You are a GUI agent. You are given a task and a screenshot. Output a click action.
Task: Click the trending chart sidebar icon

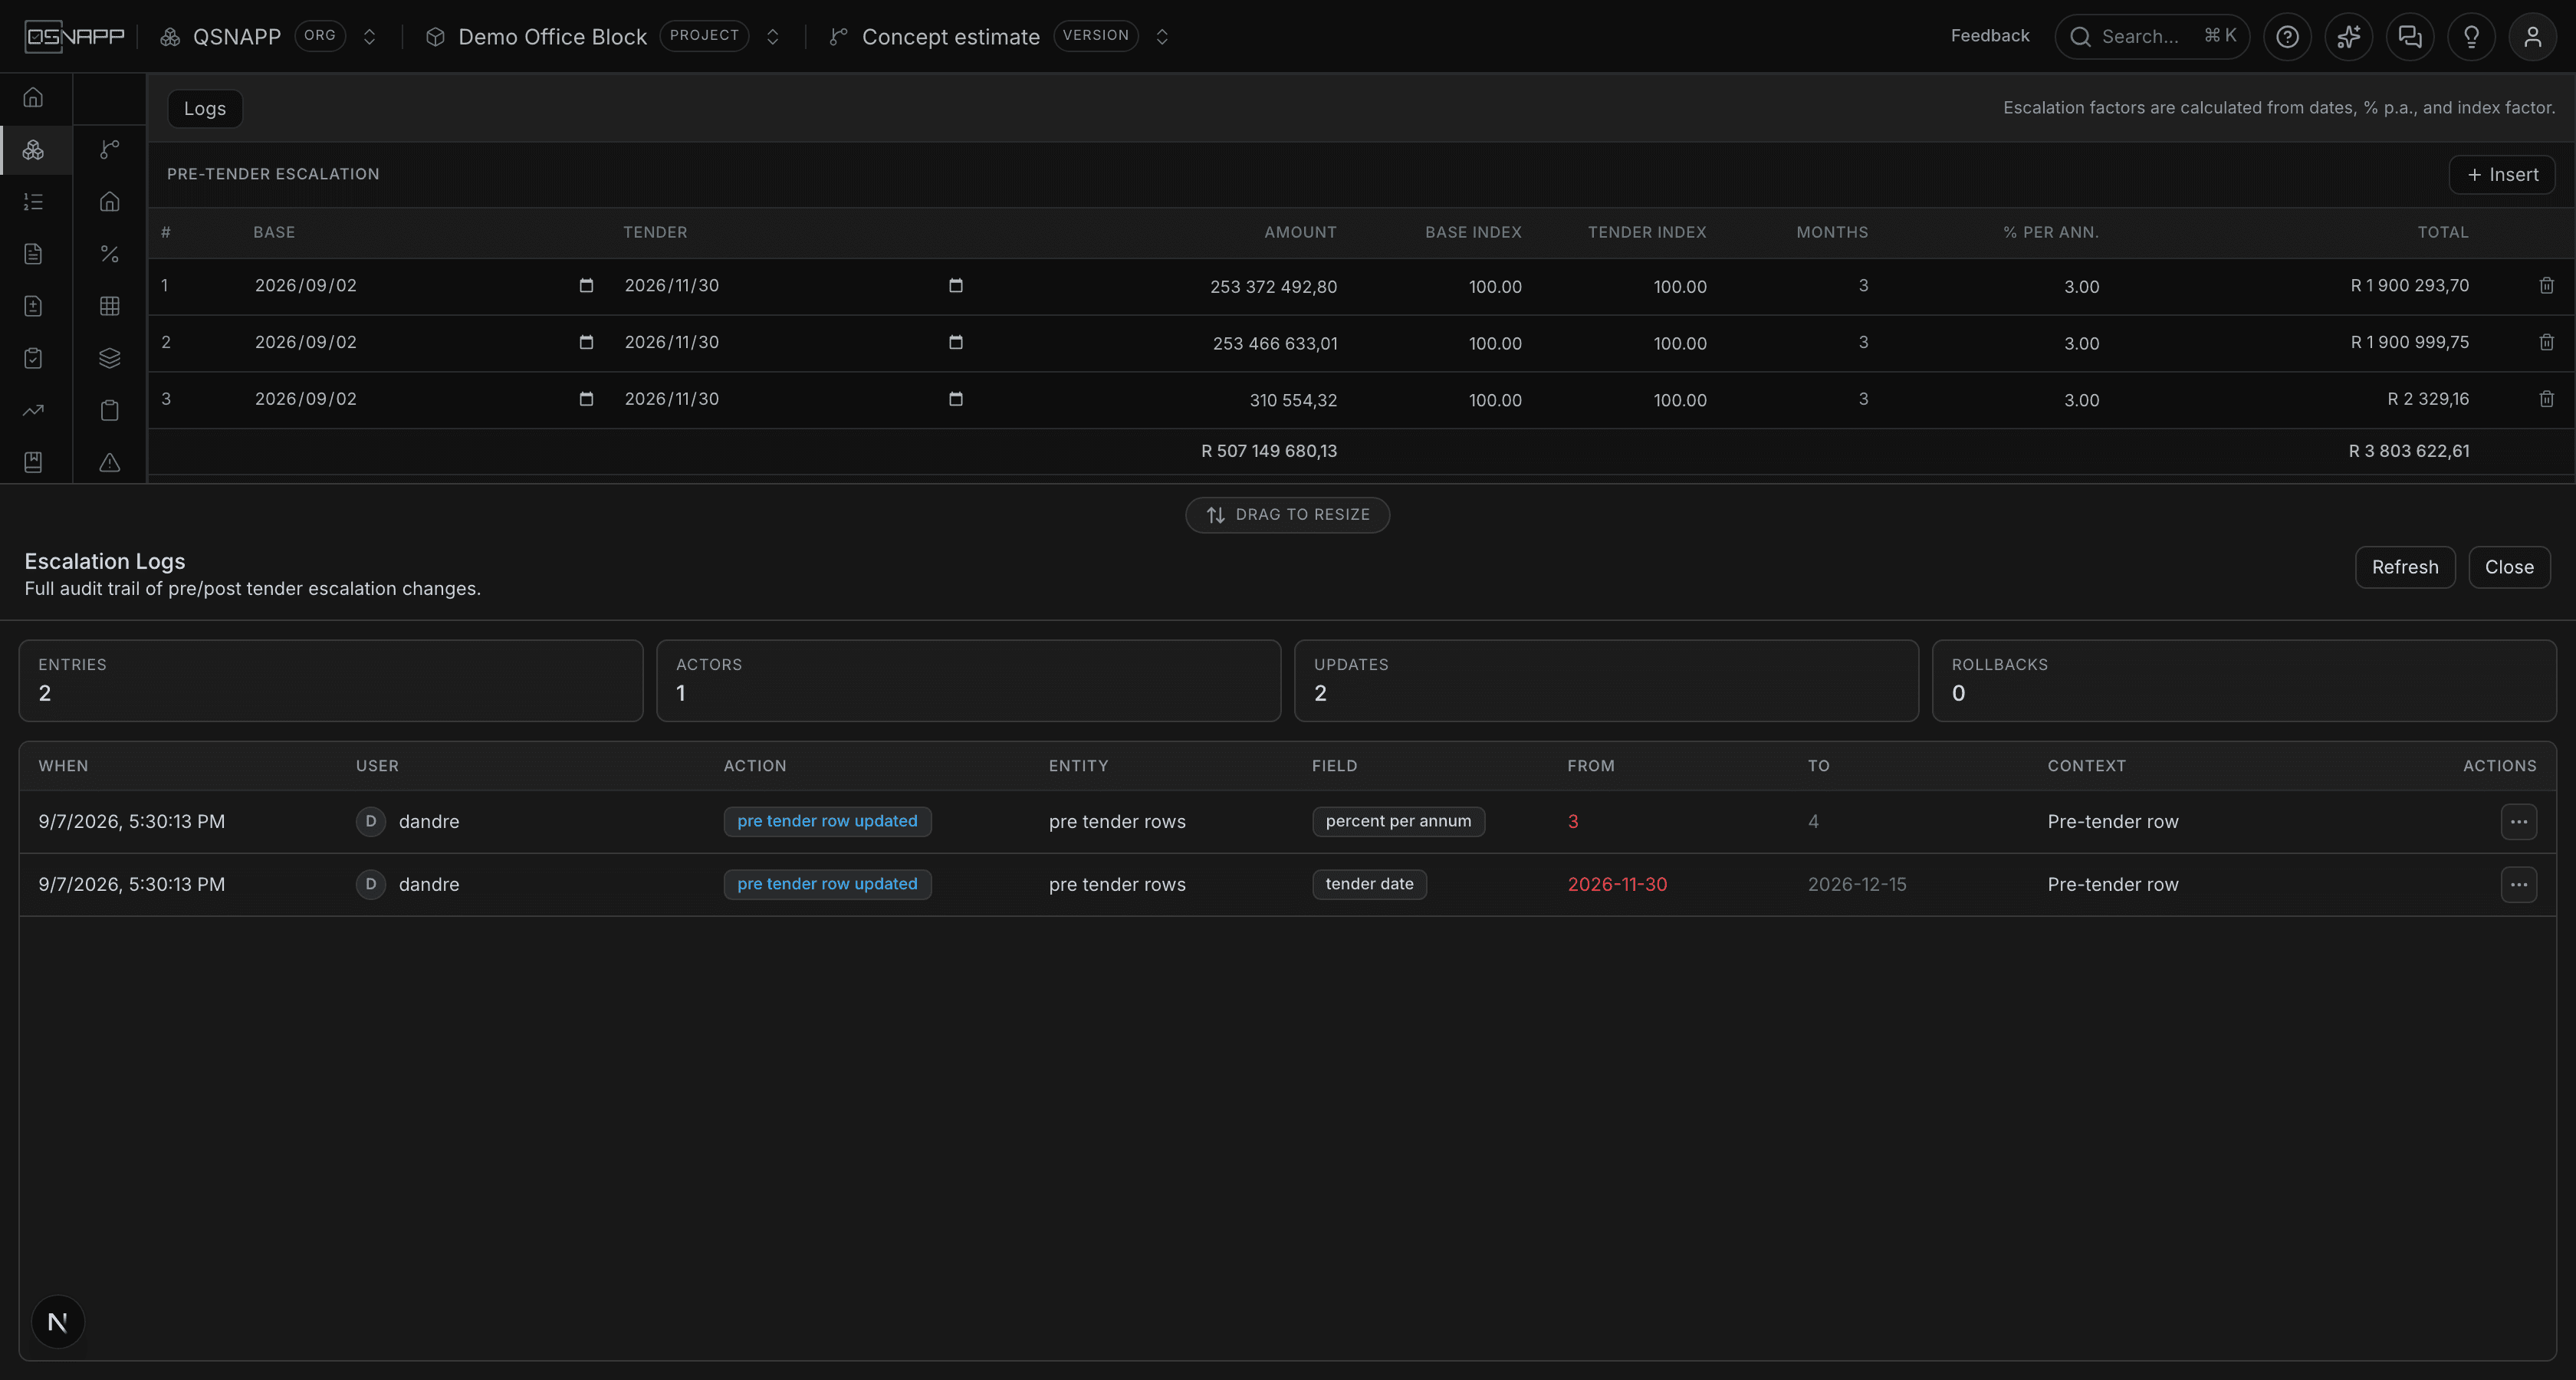[33, 410]
